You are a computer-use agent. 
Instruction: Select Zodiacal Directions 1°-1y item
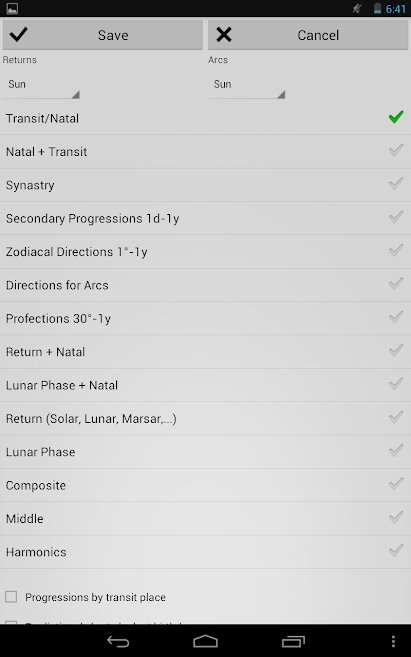pos(205,252)
